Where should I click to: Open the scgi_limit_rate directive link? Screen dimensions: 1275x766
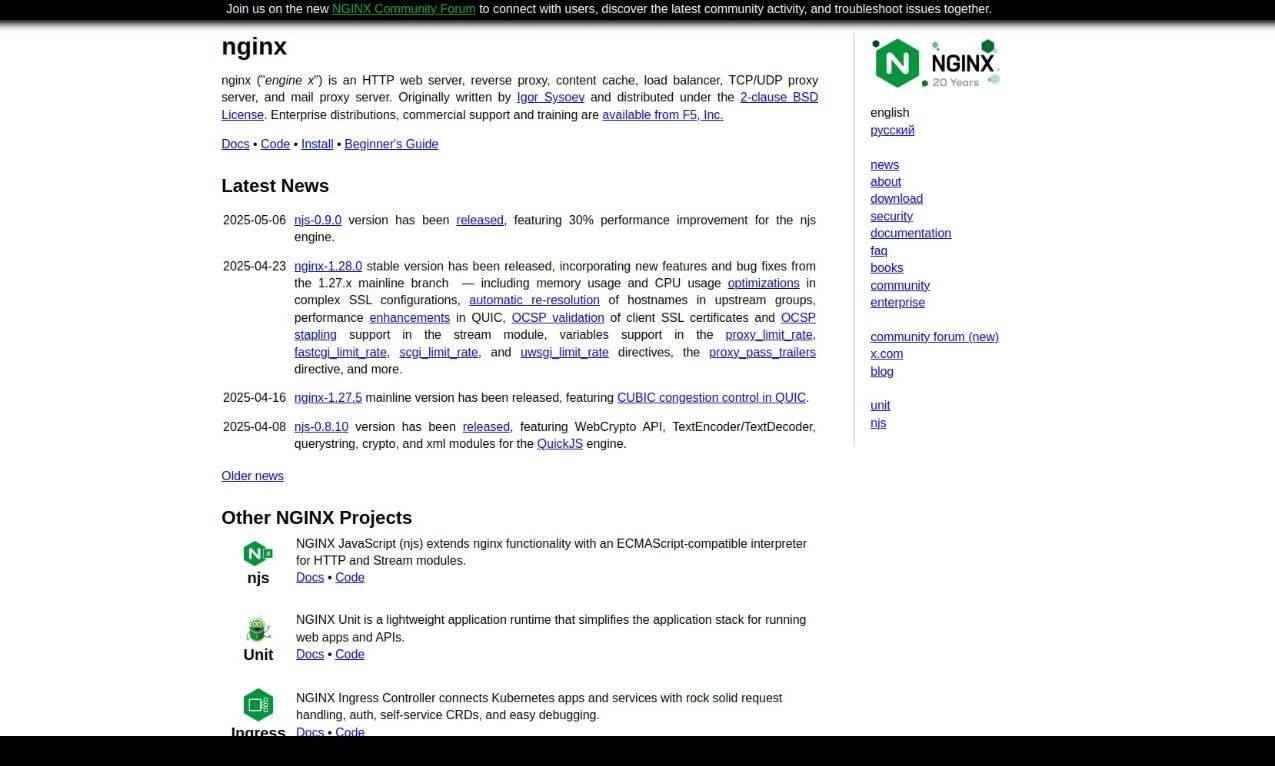point(439,352)
